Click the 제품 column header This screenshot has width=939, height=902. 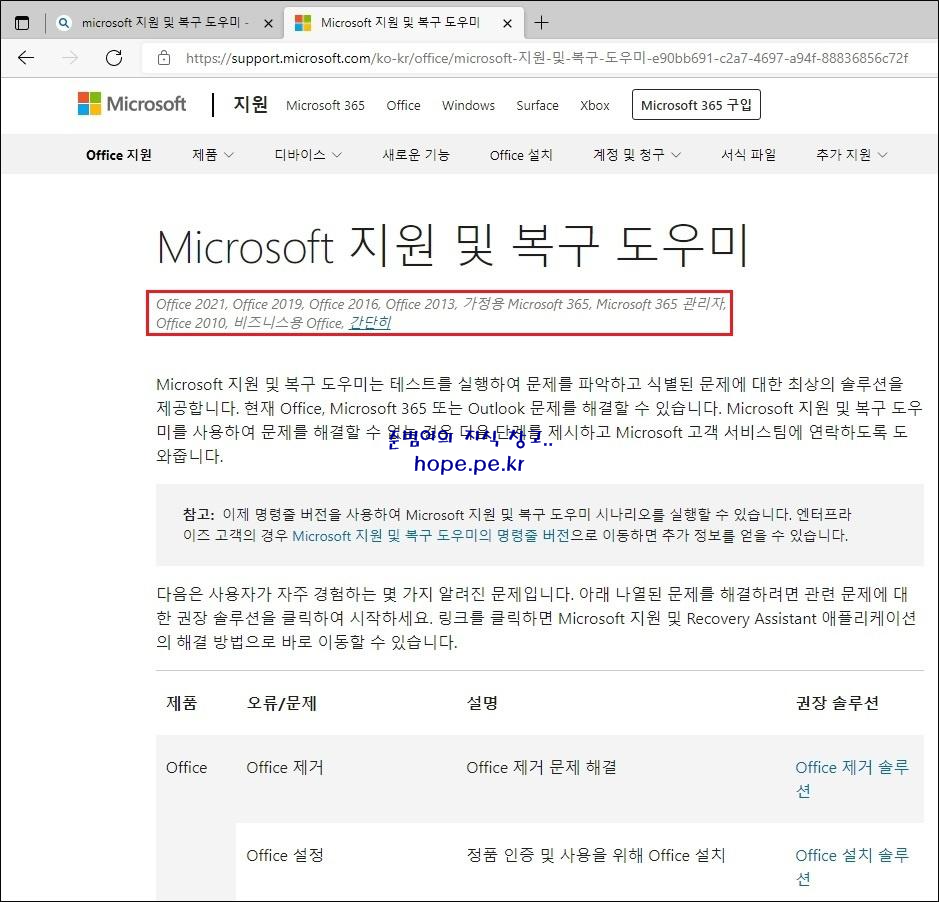point(181,703)
